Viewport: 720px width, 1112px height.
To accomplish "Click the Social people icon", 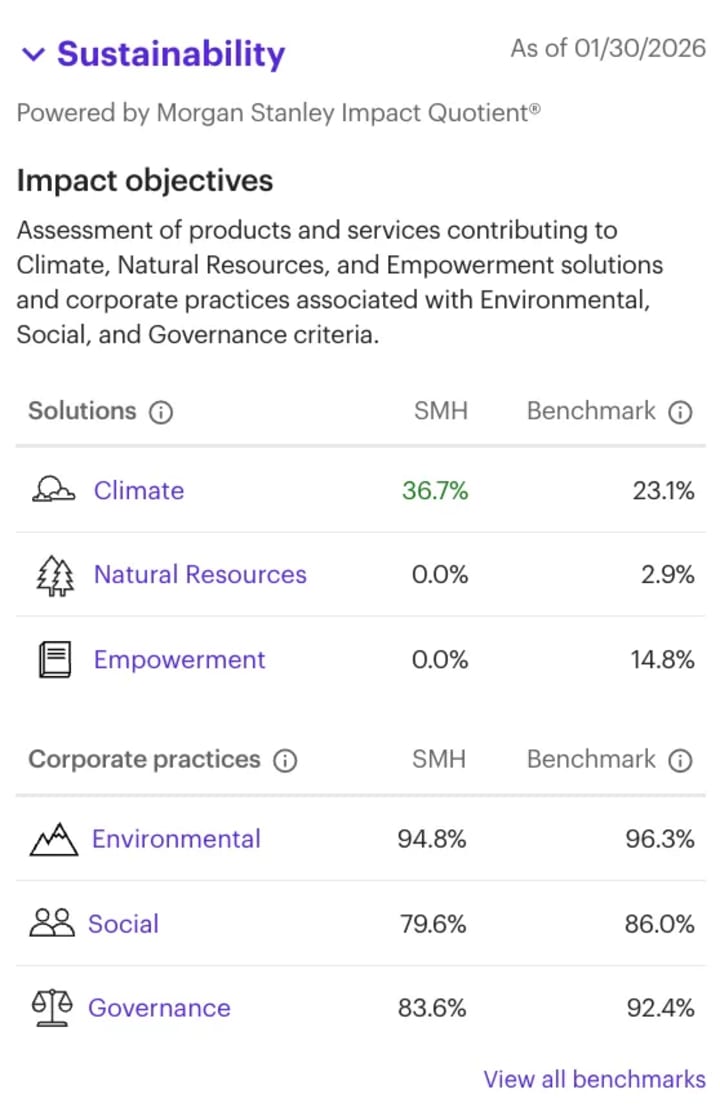I will (52, 924).
